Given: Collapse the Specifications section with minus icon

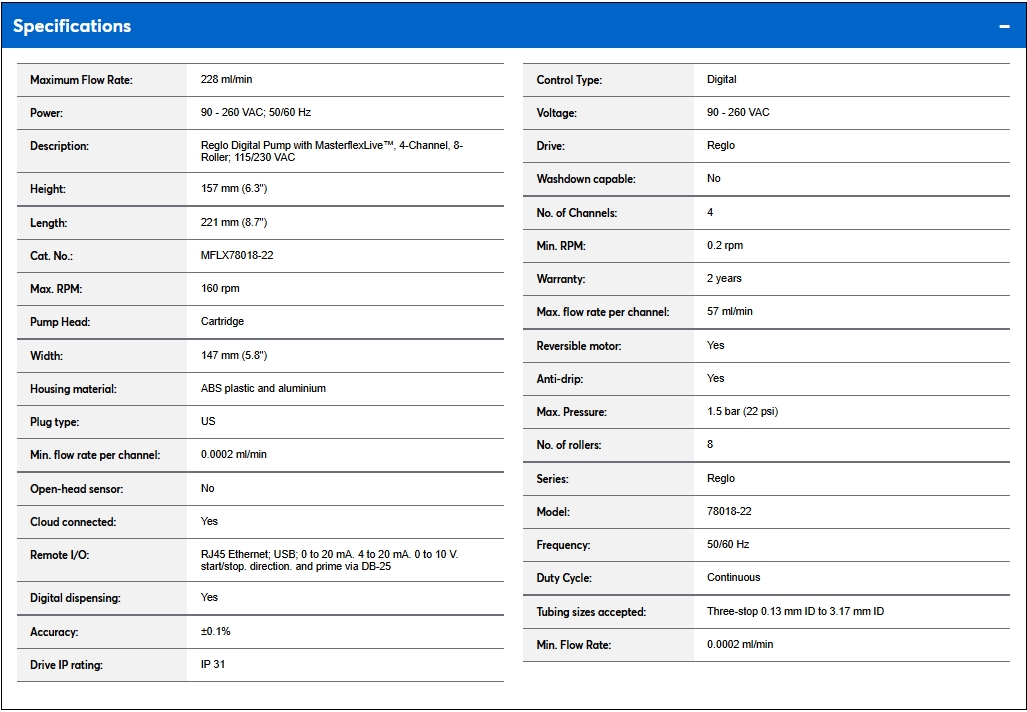Looking at the screenshot, I should [x=1004, y=26].
